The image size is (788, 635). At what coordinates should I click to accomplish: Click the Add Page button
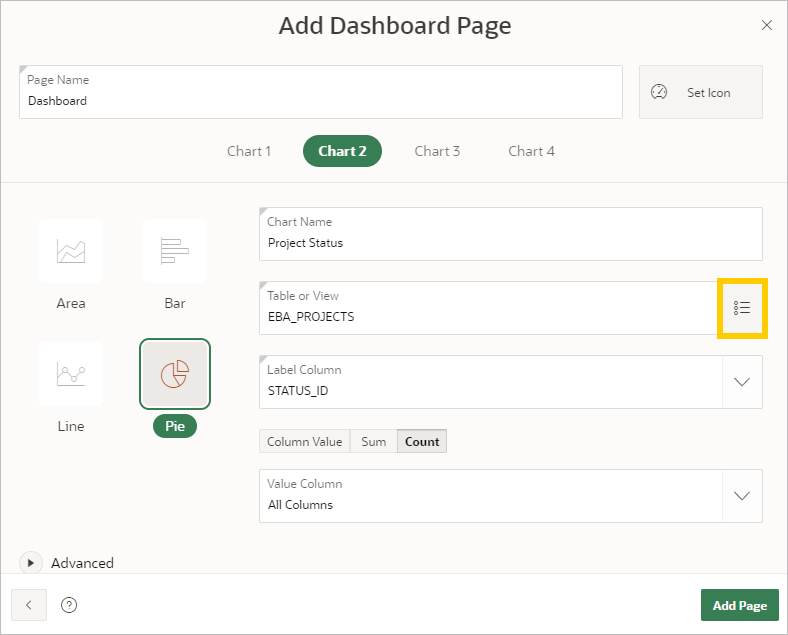(740, 605)
